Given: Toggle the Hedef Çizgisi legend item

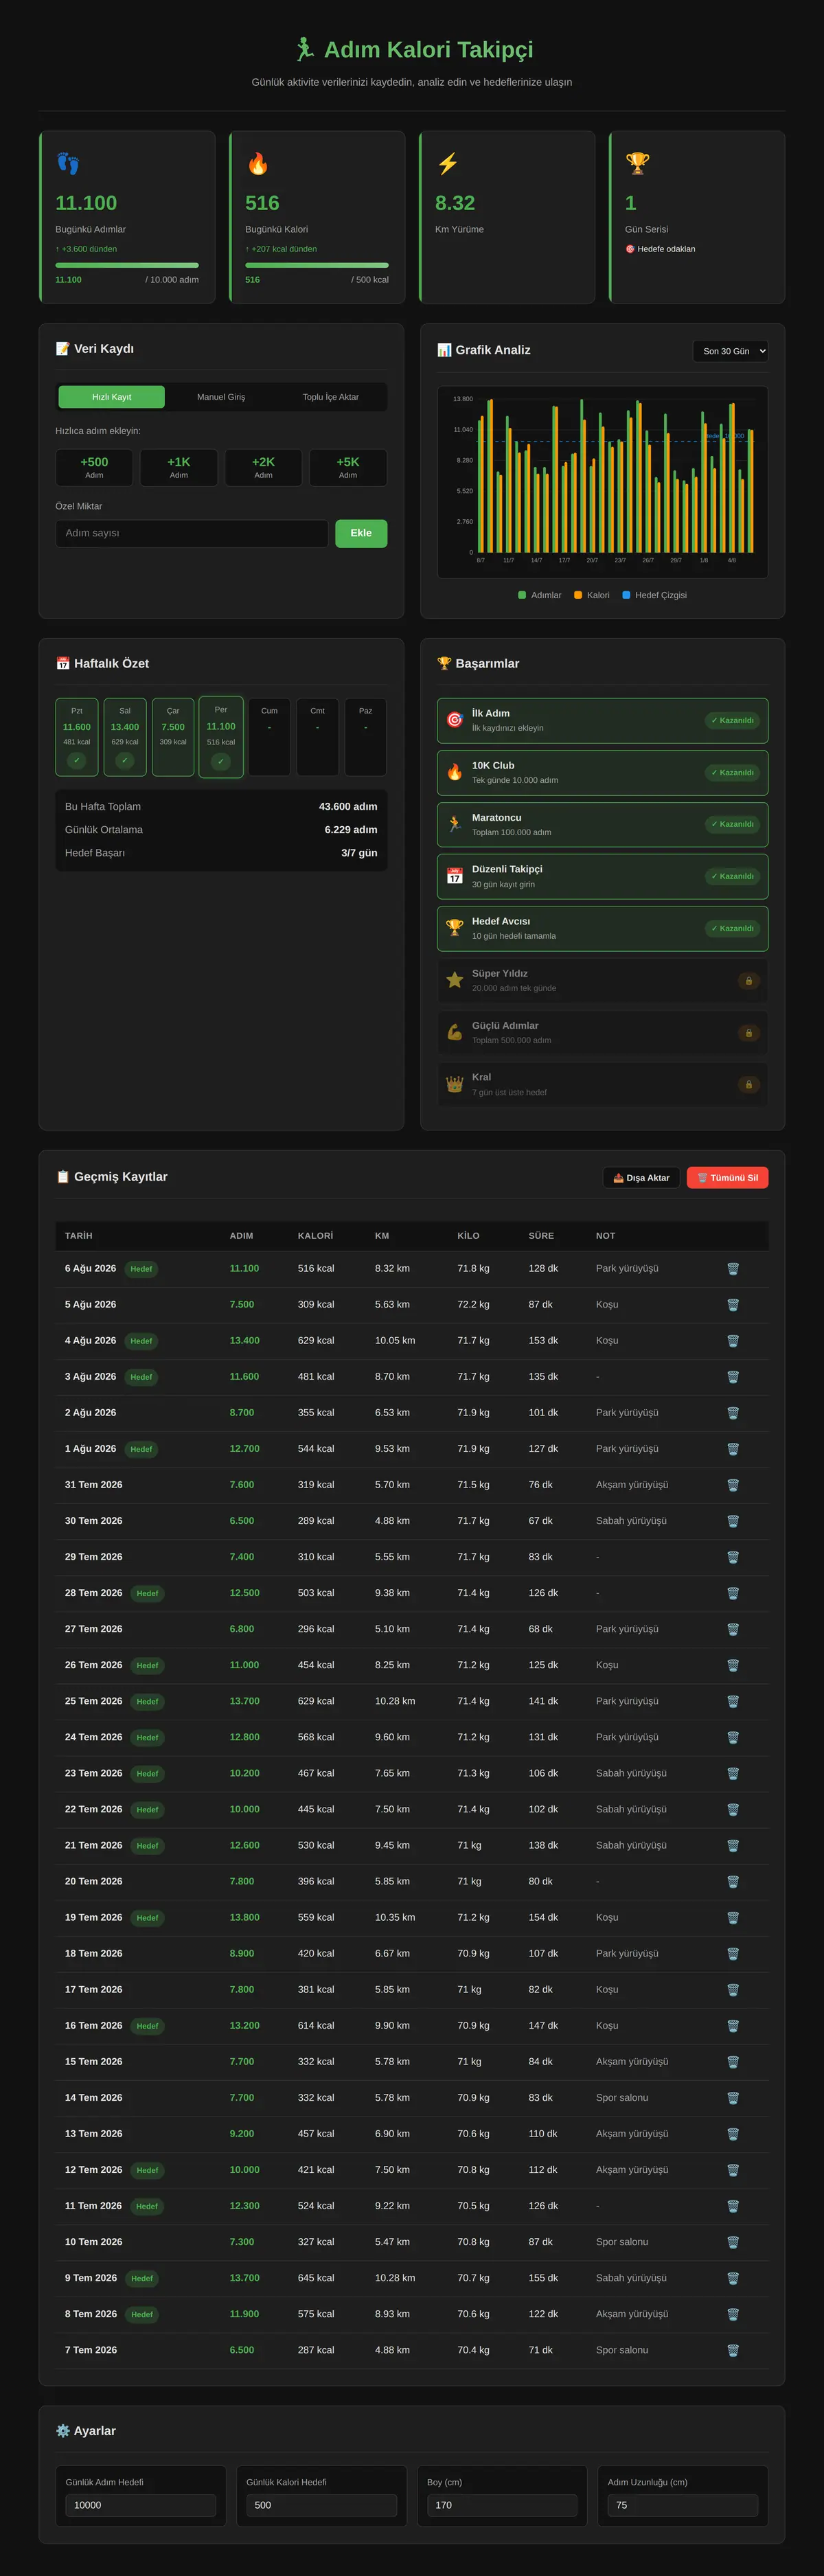Looking at the screenshot, I should pos(654,595).
